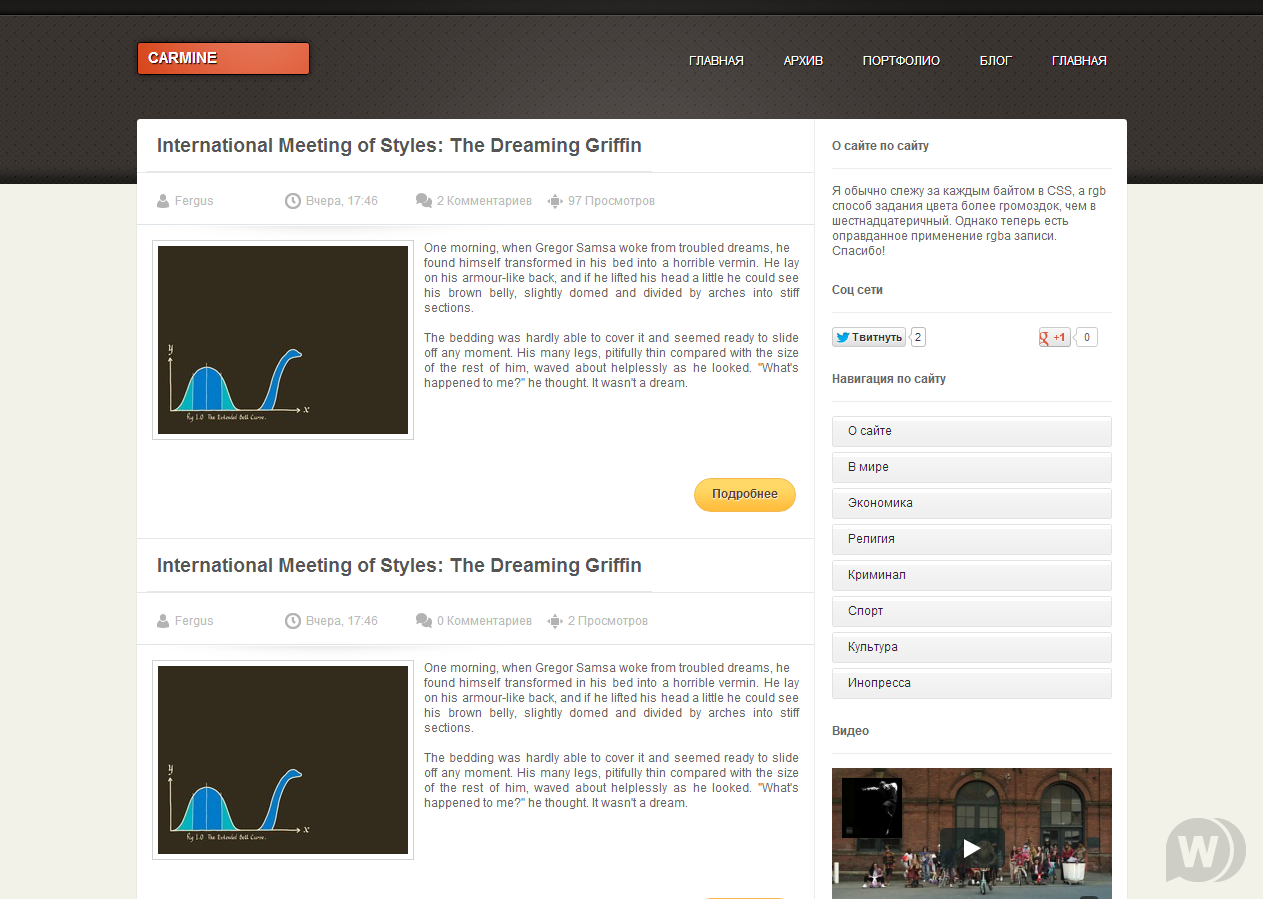1263x899 pixels.
Task: Play the sidebar video
Action: point(972,849)
